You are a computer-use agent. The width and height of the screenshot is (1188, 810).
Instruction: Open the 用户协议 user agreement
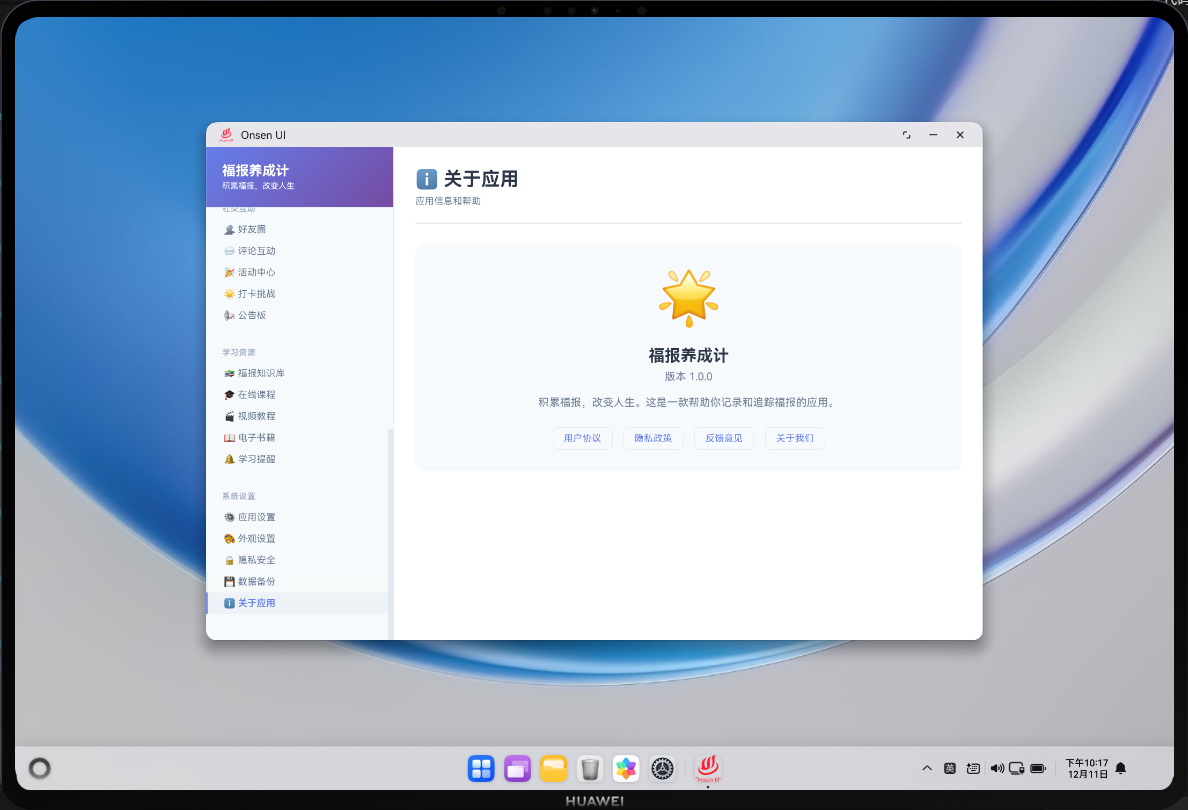click(x=582, y=438)
